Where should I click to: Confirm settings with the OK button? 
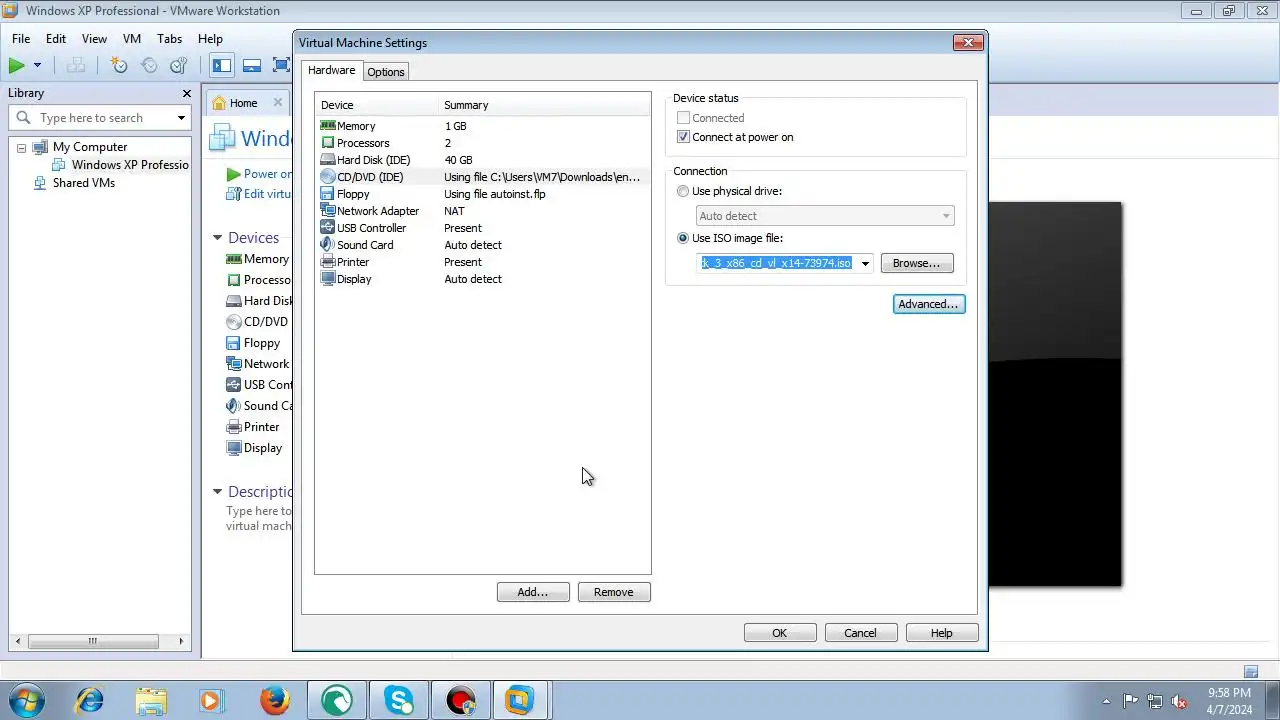[780, 633]
